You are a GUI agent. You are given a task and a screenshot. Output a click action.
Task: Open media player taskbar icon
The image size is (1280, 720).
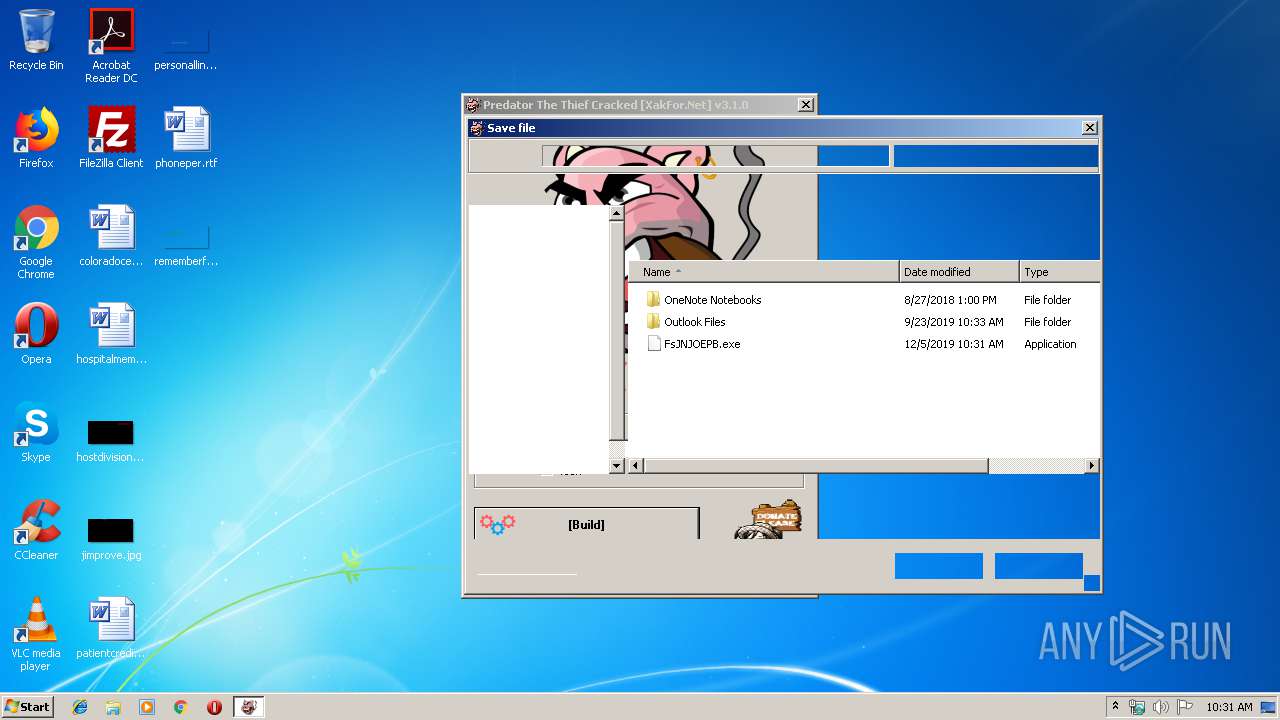click(x=147, y=707)
